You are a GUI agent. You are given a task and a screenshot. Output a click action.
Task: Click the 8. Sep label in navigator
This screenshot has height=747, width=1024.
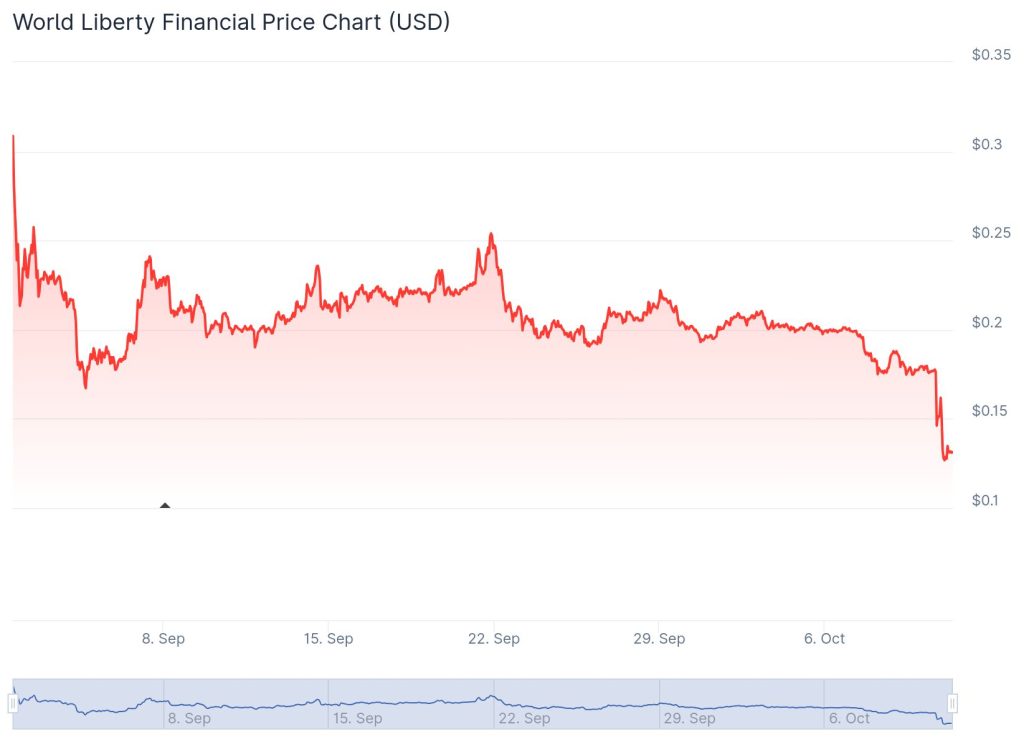[189, 718]
